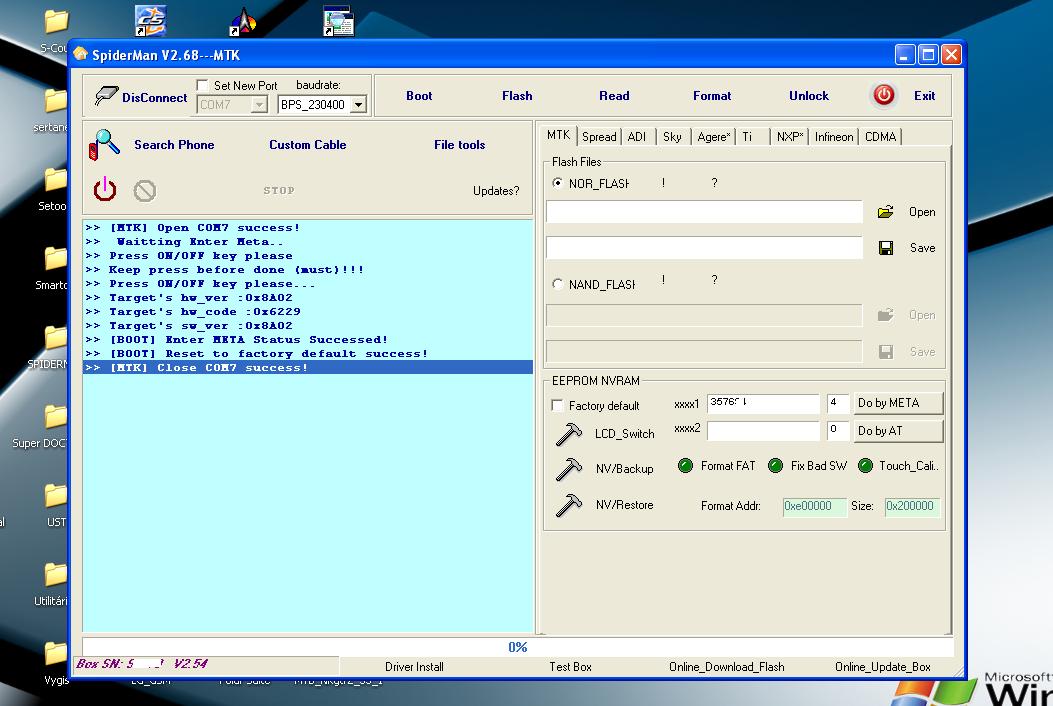Screen dimensions: 1053x706
Task: Click the xxxx1 input field
Action: coord(763,404)
